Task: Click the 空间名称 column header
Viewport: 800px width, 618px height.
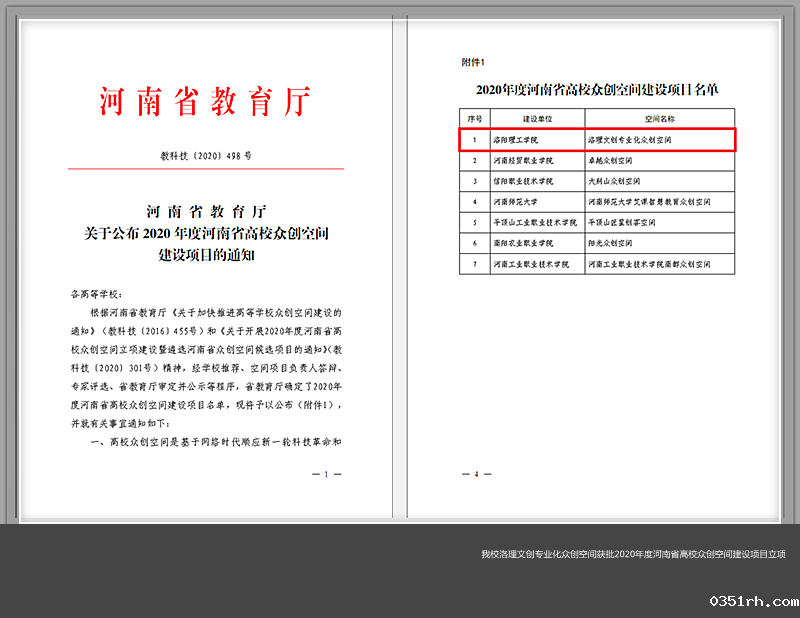Action: 660,119
